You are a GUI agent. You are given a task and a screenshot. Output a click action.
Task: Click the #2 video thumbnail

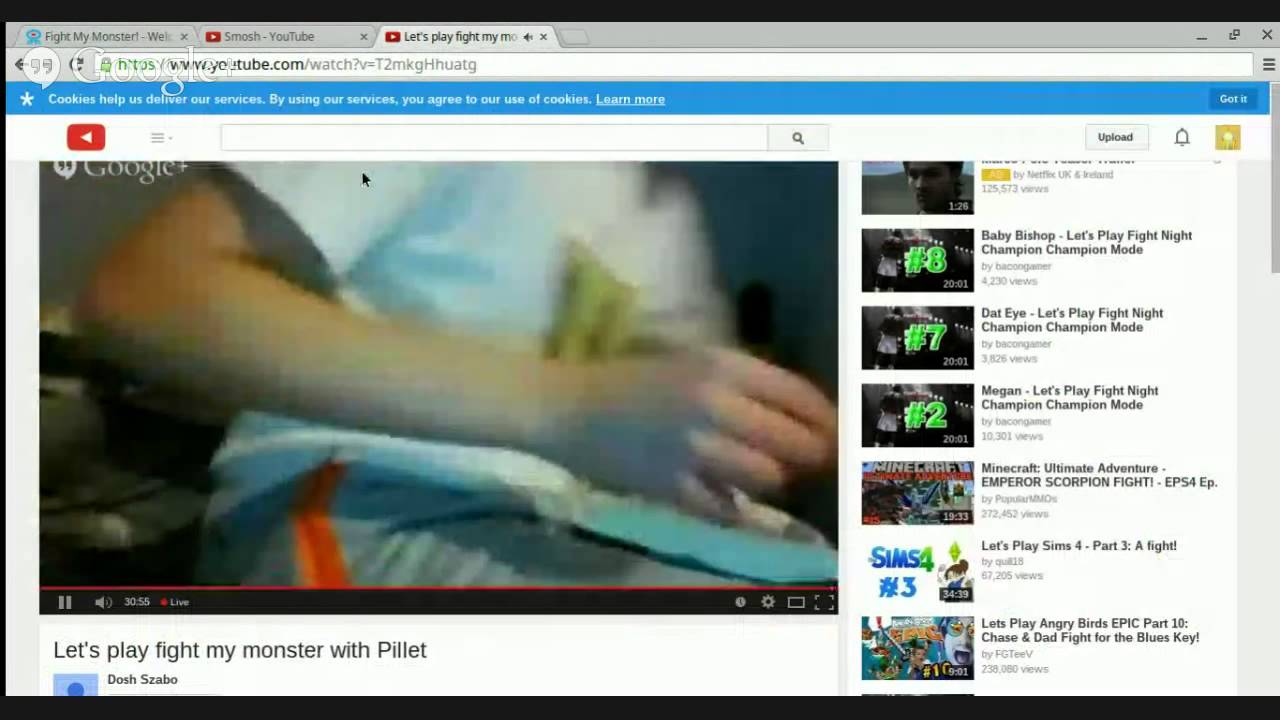click(917, 415)
